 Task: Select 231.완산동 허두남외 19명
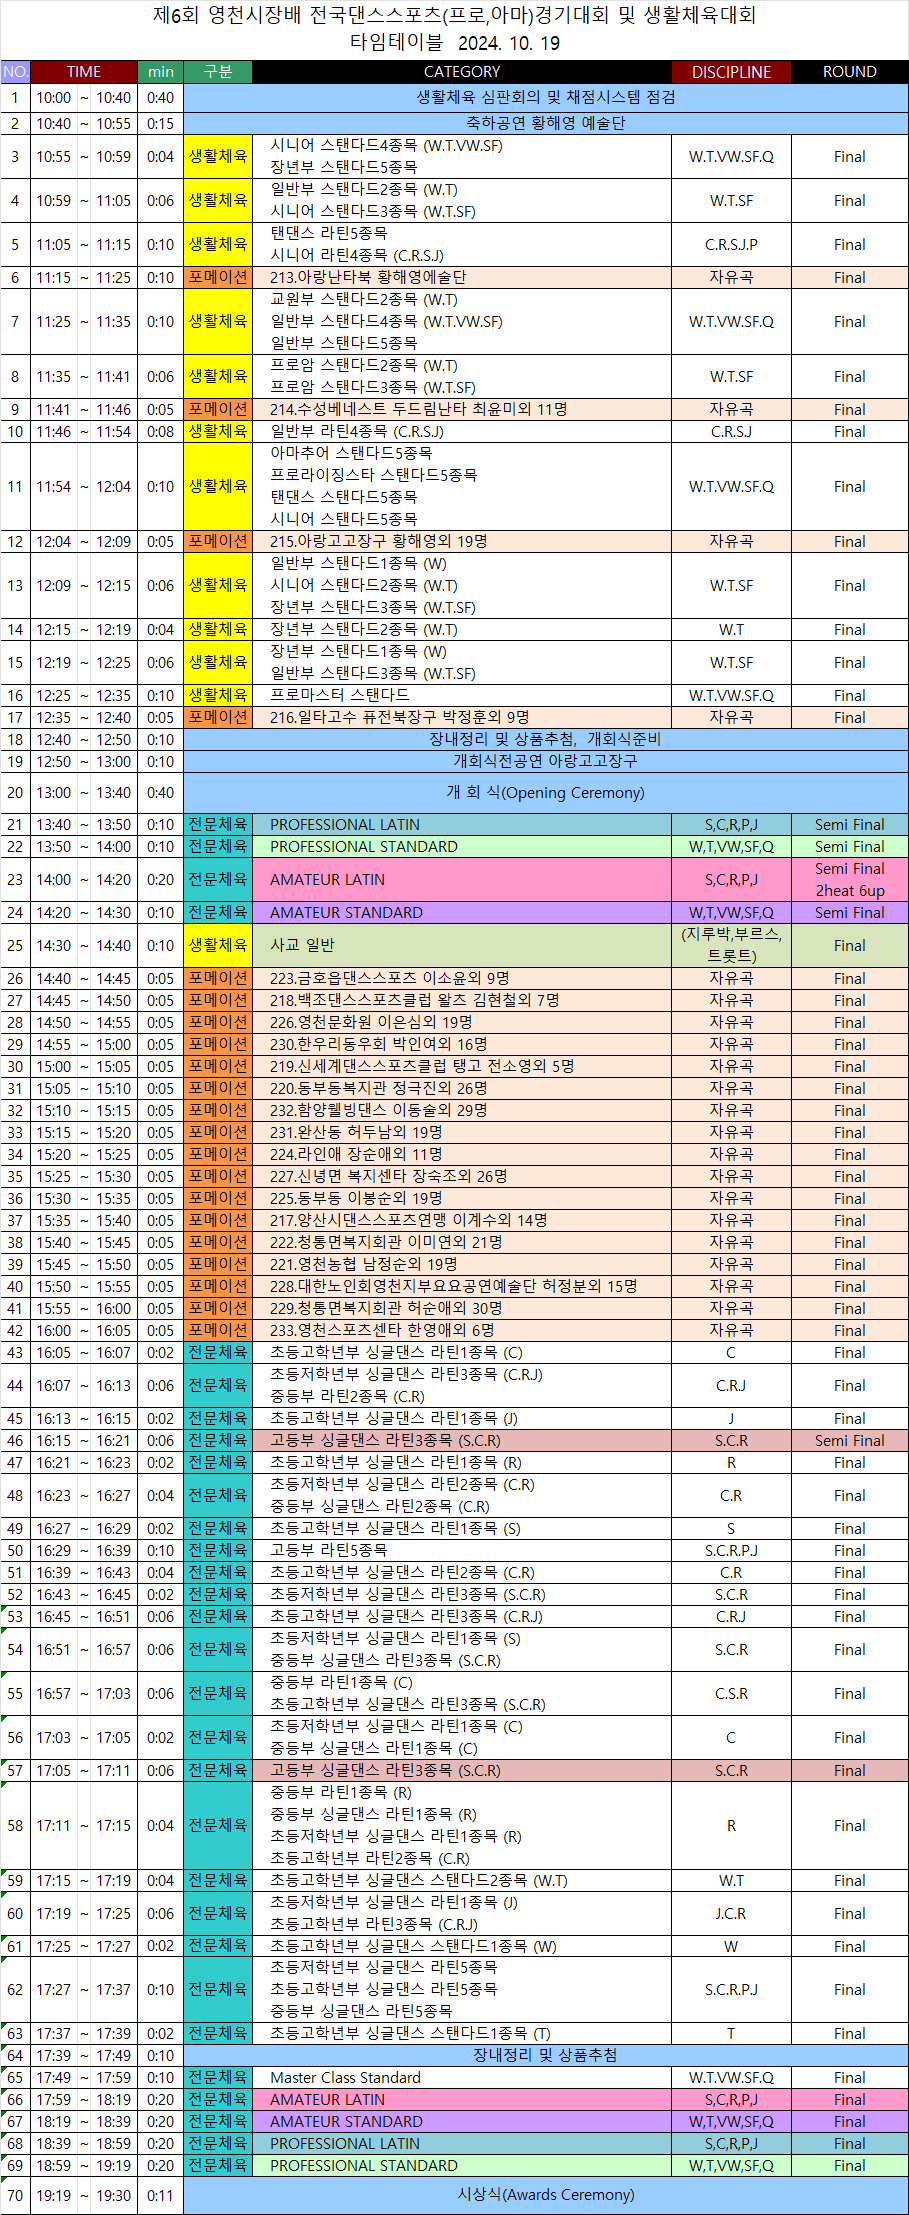pyautogui.click(x=461, y=1133)
